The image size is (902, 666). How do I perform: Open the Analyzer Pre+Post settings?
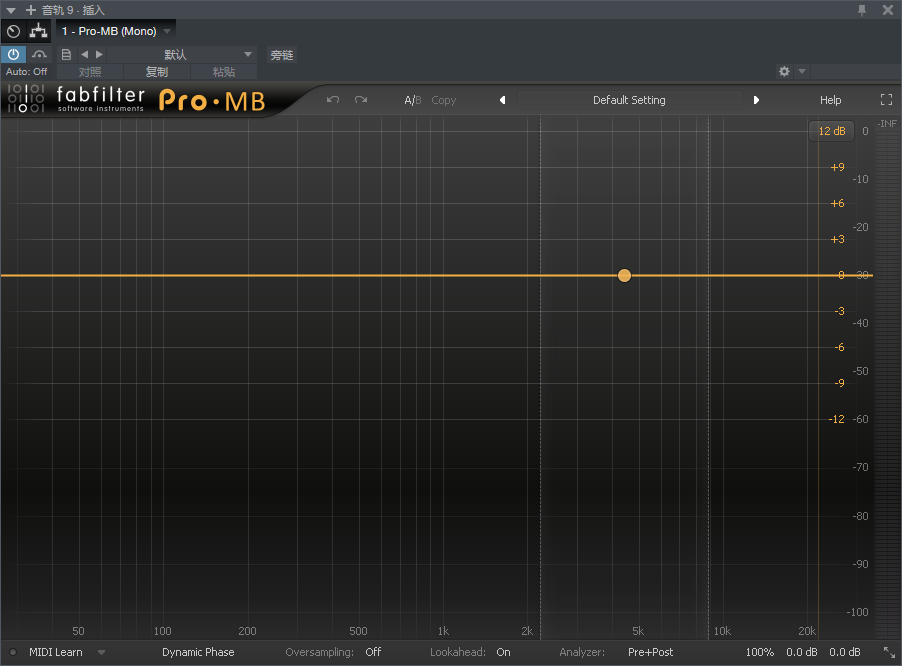pos(650,652)
